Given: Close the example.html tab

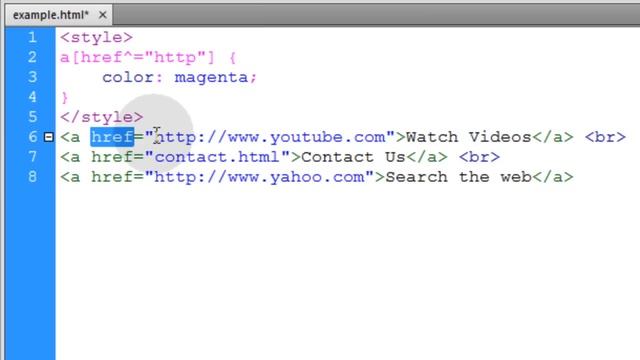Looking at the screenshot, I should click(102, 15).
